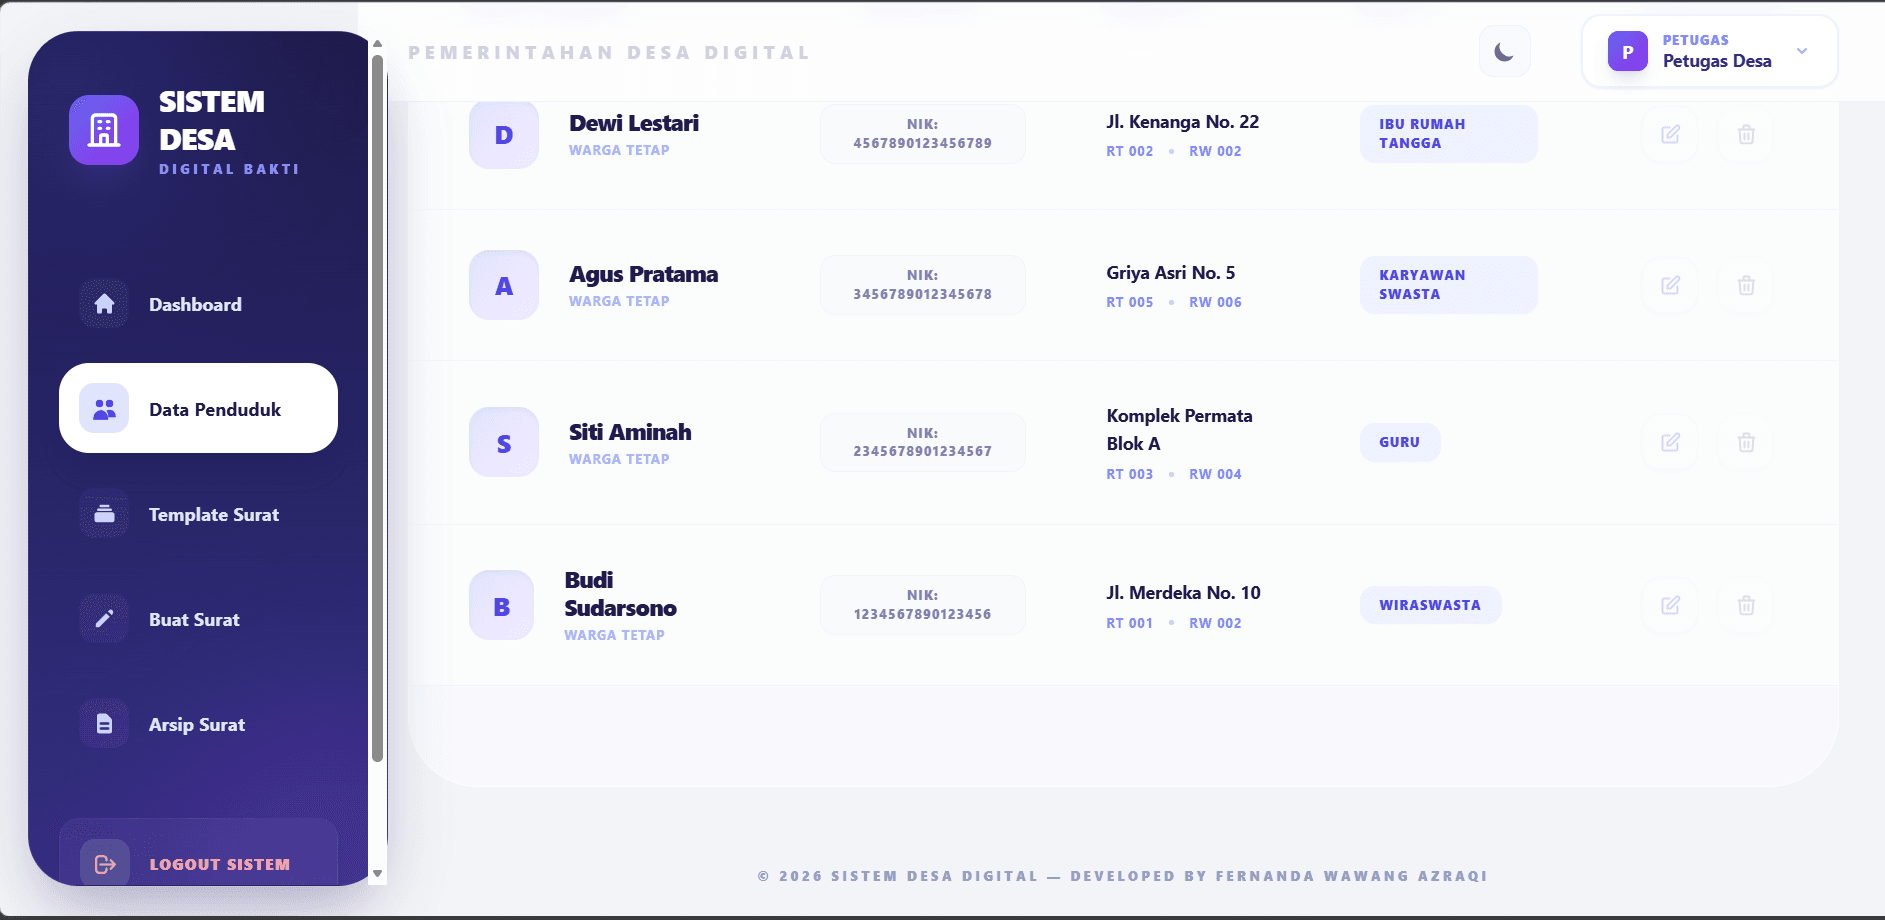This screenshot has height=920, width=1885.
Task: Click edit icon for Dewi Lestari
Action: click(1670, 134)
